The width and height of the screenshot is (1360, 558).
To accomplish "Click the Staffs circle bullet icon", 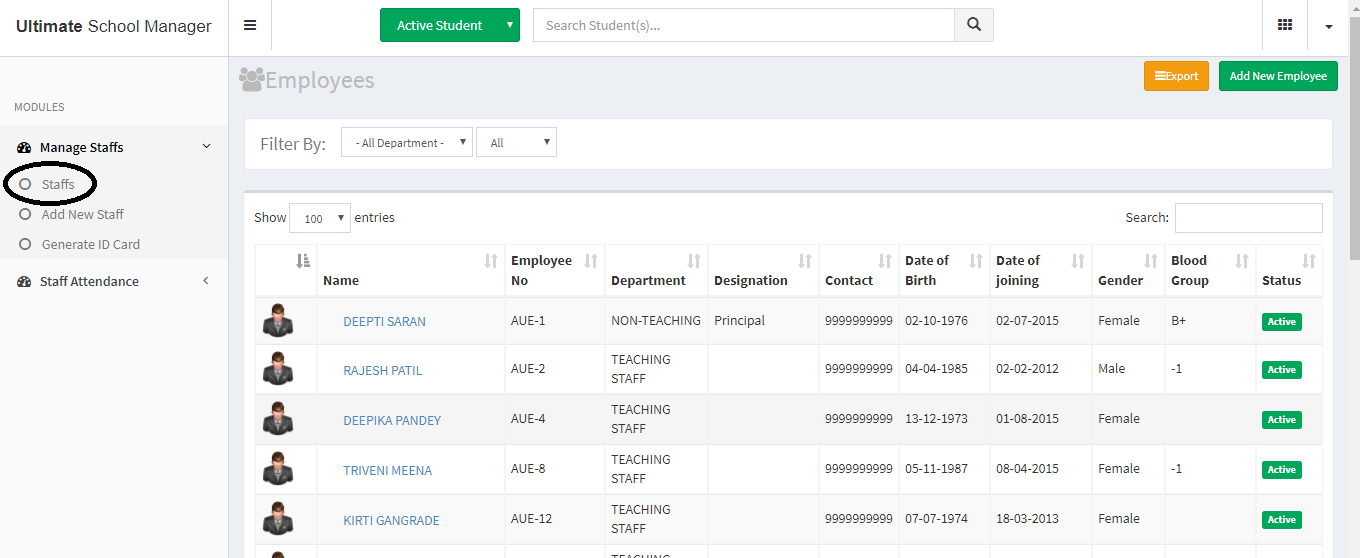I will [x=26, y=184].
